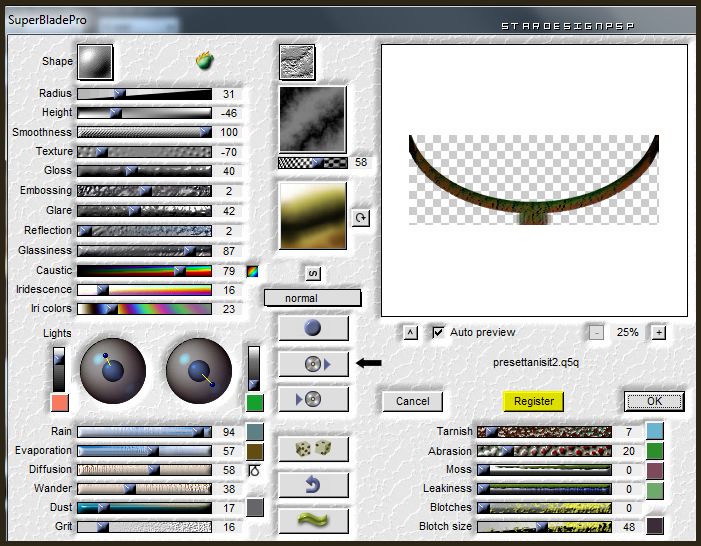This screenshot has width=701, height=546.
Task: Click the Cancel button
Action: [412, 401]
